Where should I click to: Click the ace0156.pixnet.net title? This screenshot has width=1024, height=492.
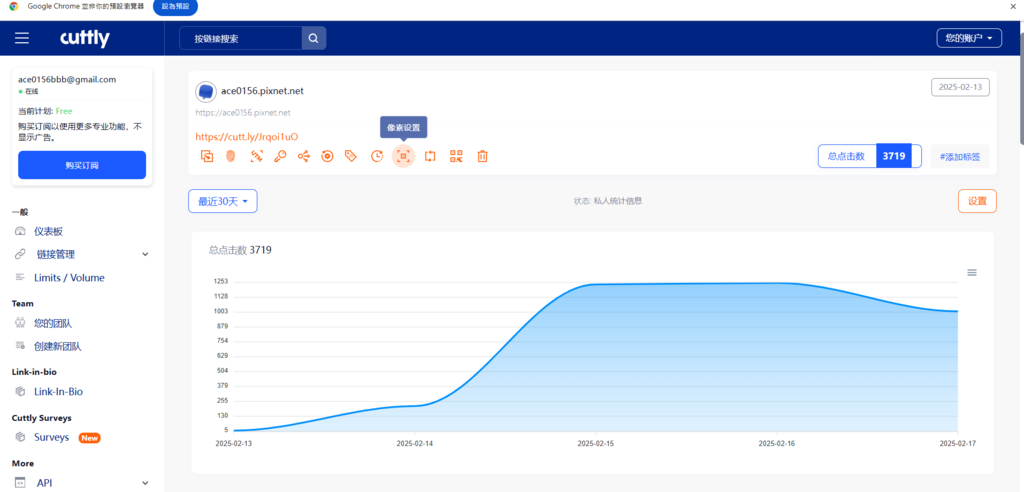point(263,91)
